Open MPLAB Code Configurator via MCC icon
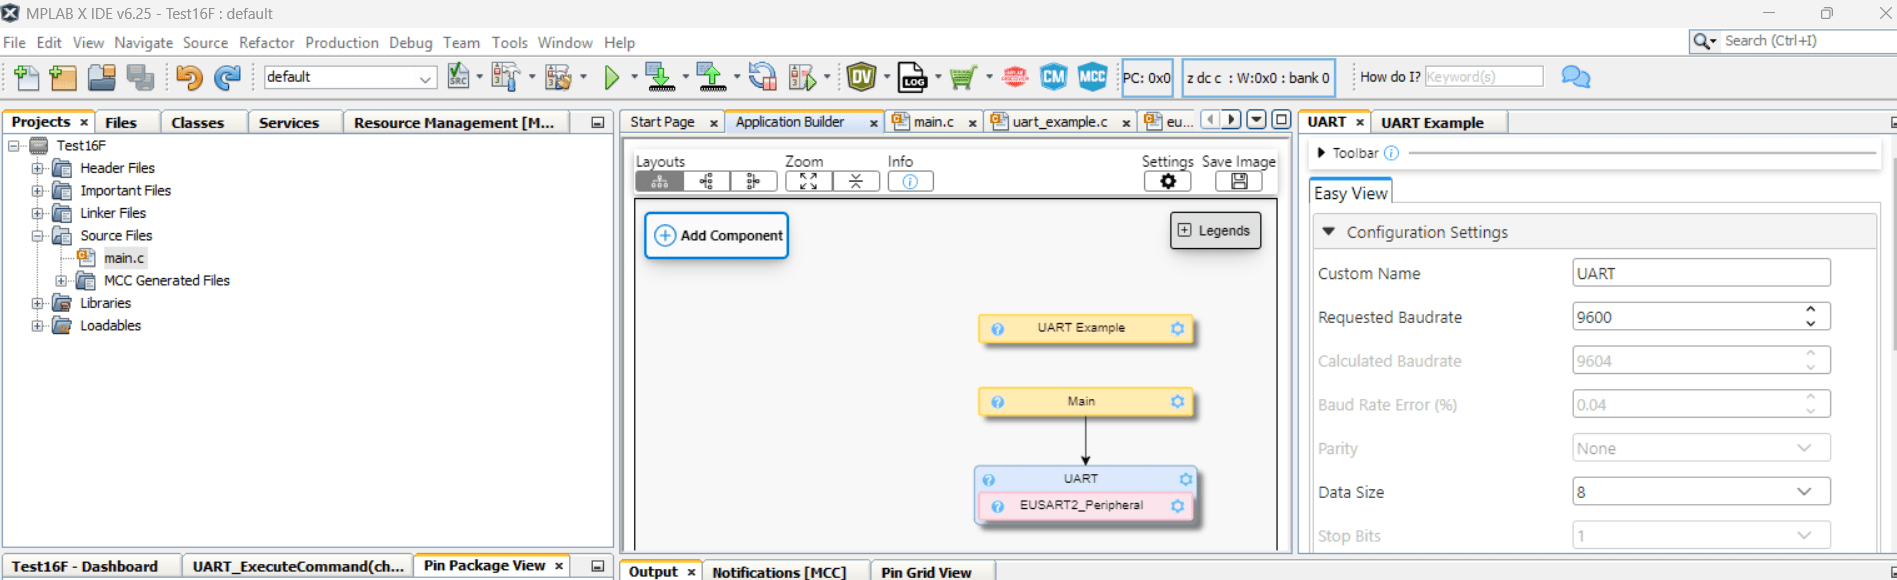1897x580 pixels. 1092,77
